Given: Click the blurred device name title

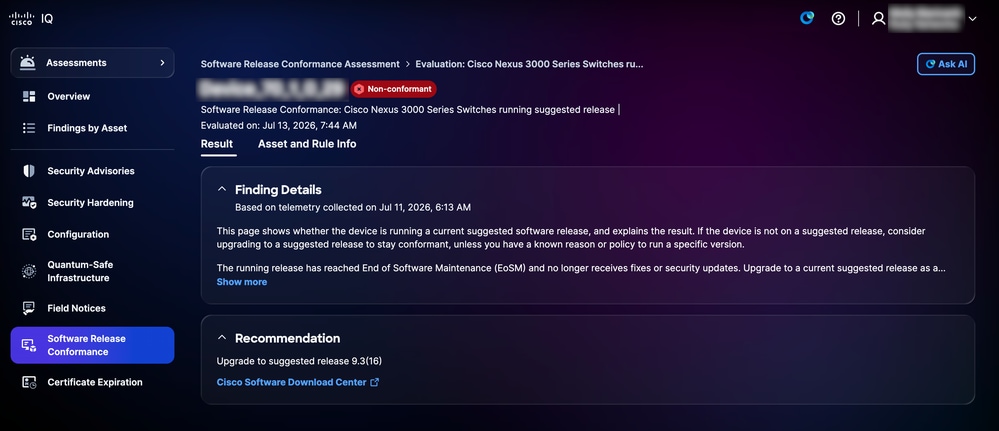Looking at the screenshot, I should click(273, 88).
